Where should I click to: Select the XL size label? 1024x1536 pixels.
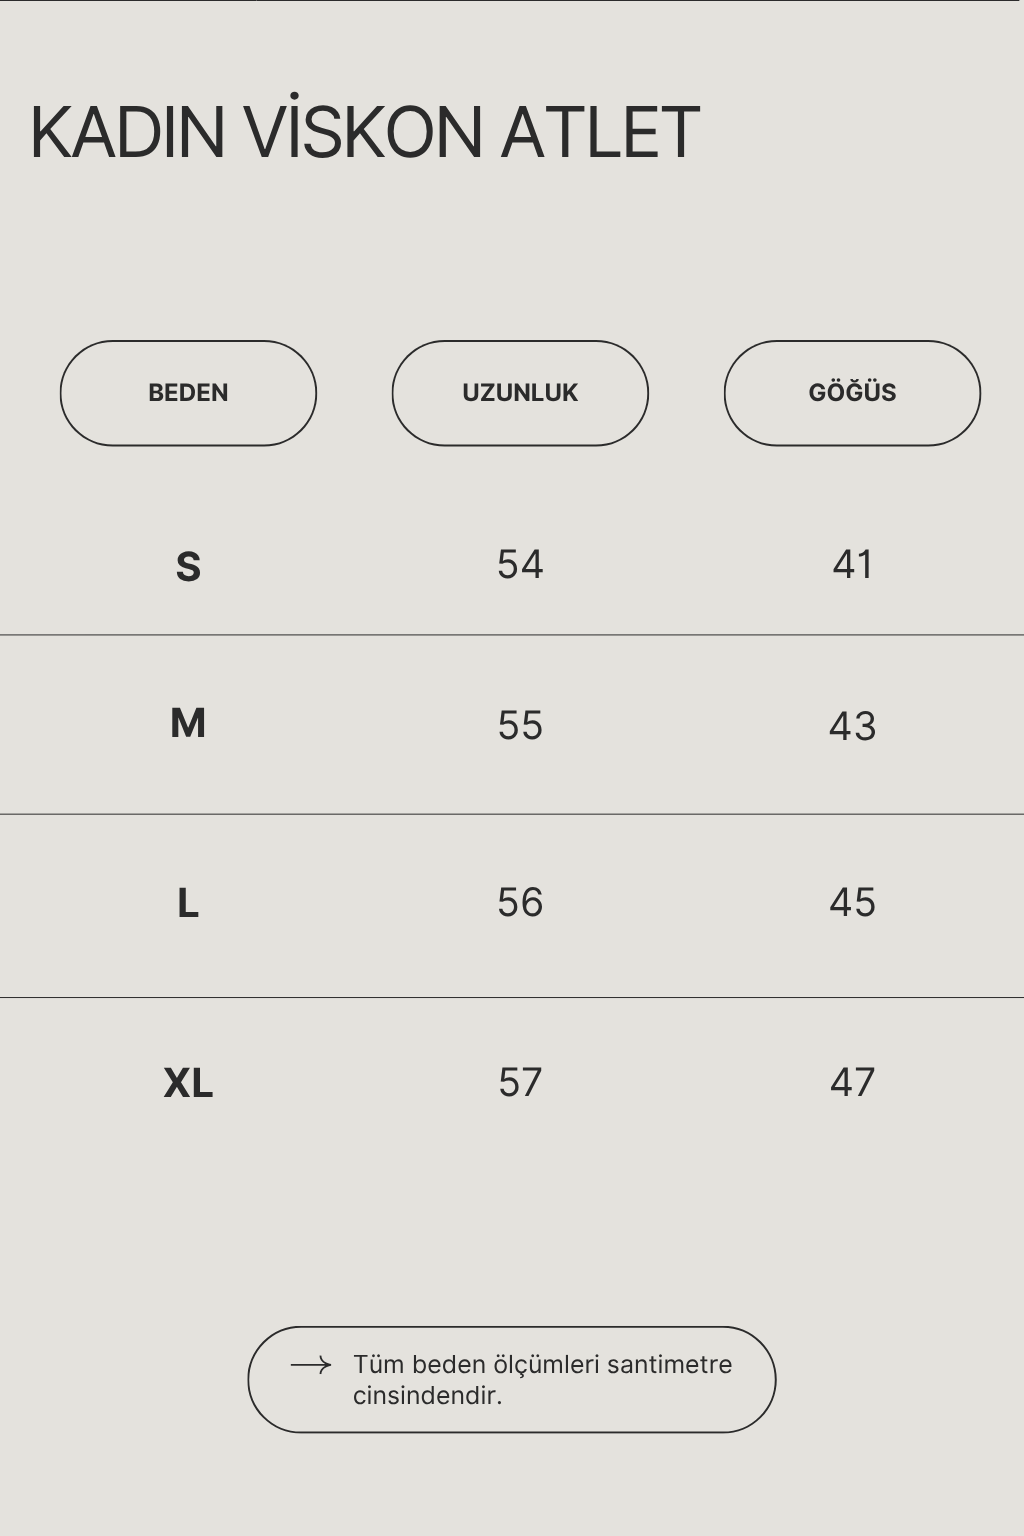(188, 1083)
